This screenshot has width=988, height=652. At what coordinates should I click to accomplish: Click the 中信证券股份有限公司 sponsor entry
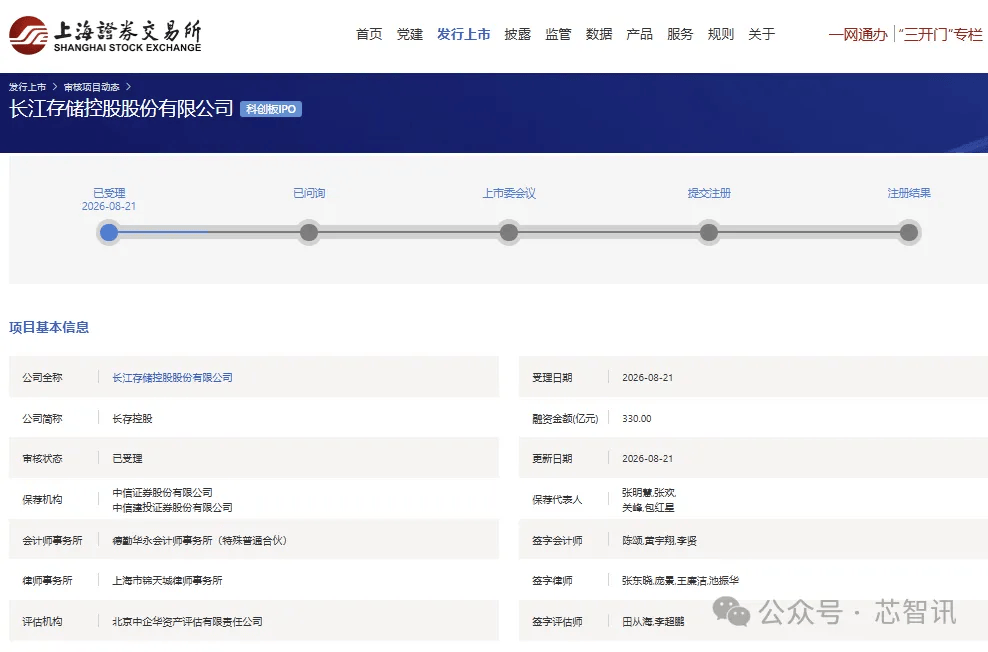point(162,493)
